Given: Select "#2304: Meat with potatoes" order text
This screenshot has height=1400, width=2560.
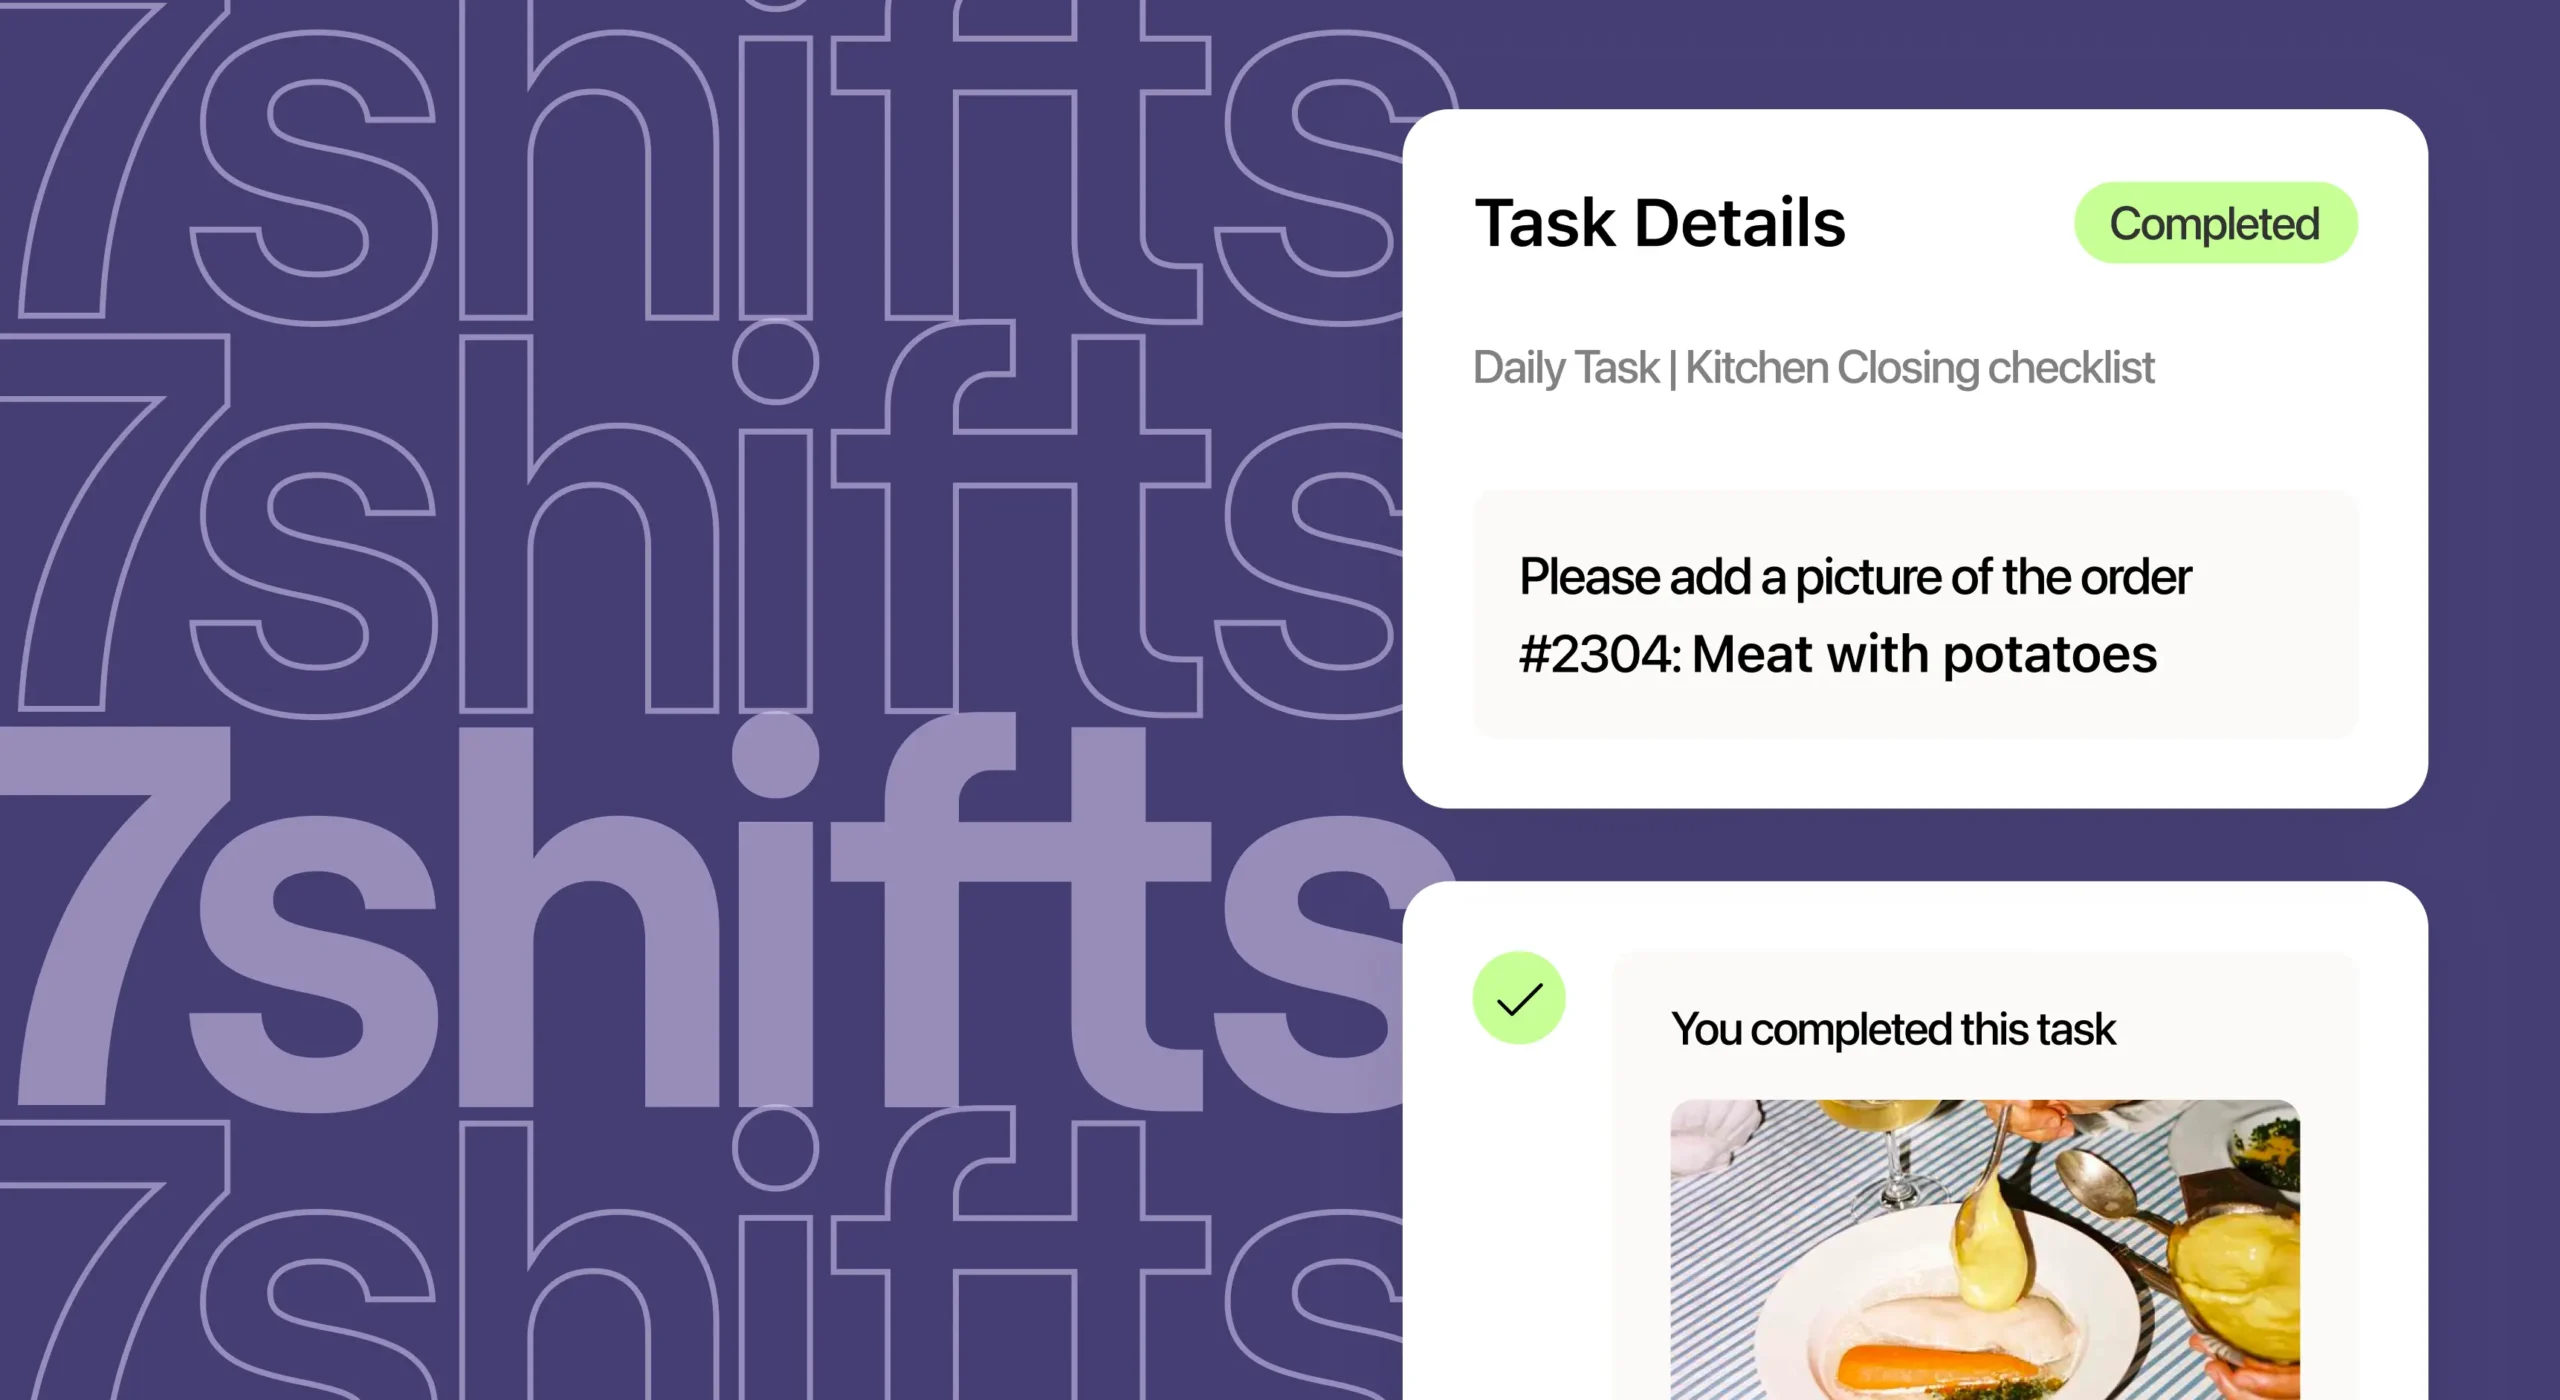Looking at the screenshot, I should coord(1837,654).
